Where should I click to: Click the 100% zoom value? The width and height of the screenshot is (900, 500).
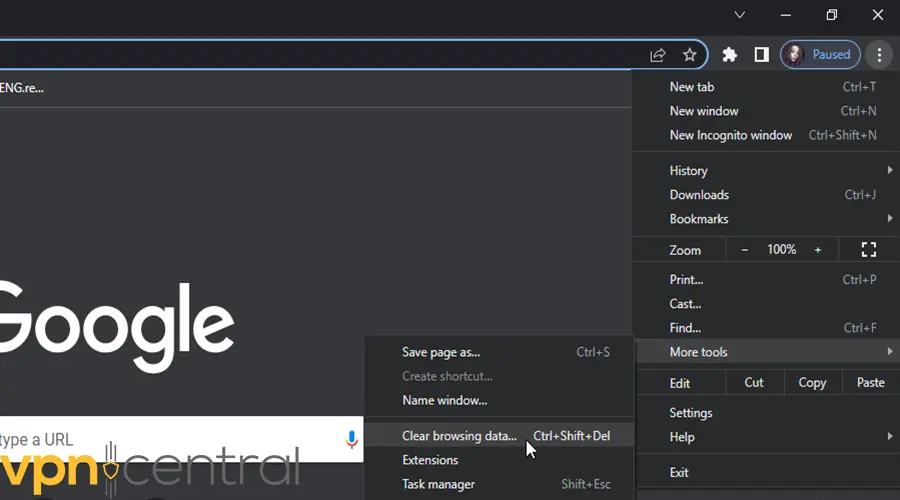(x=781, y=250)
